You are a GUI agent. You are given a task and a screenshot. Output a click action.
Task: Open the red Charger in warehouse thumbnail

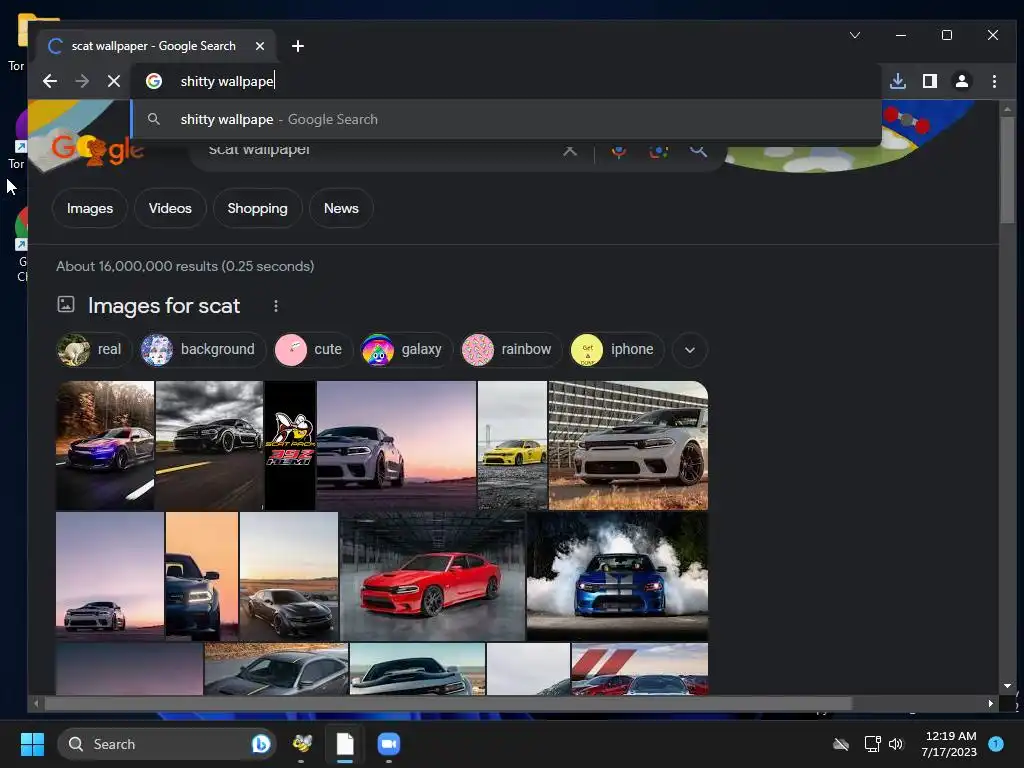432,576
